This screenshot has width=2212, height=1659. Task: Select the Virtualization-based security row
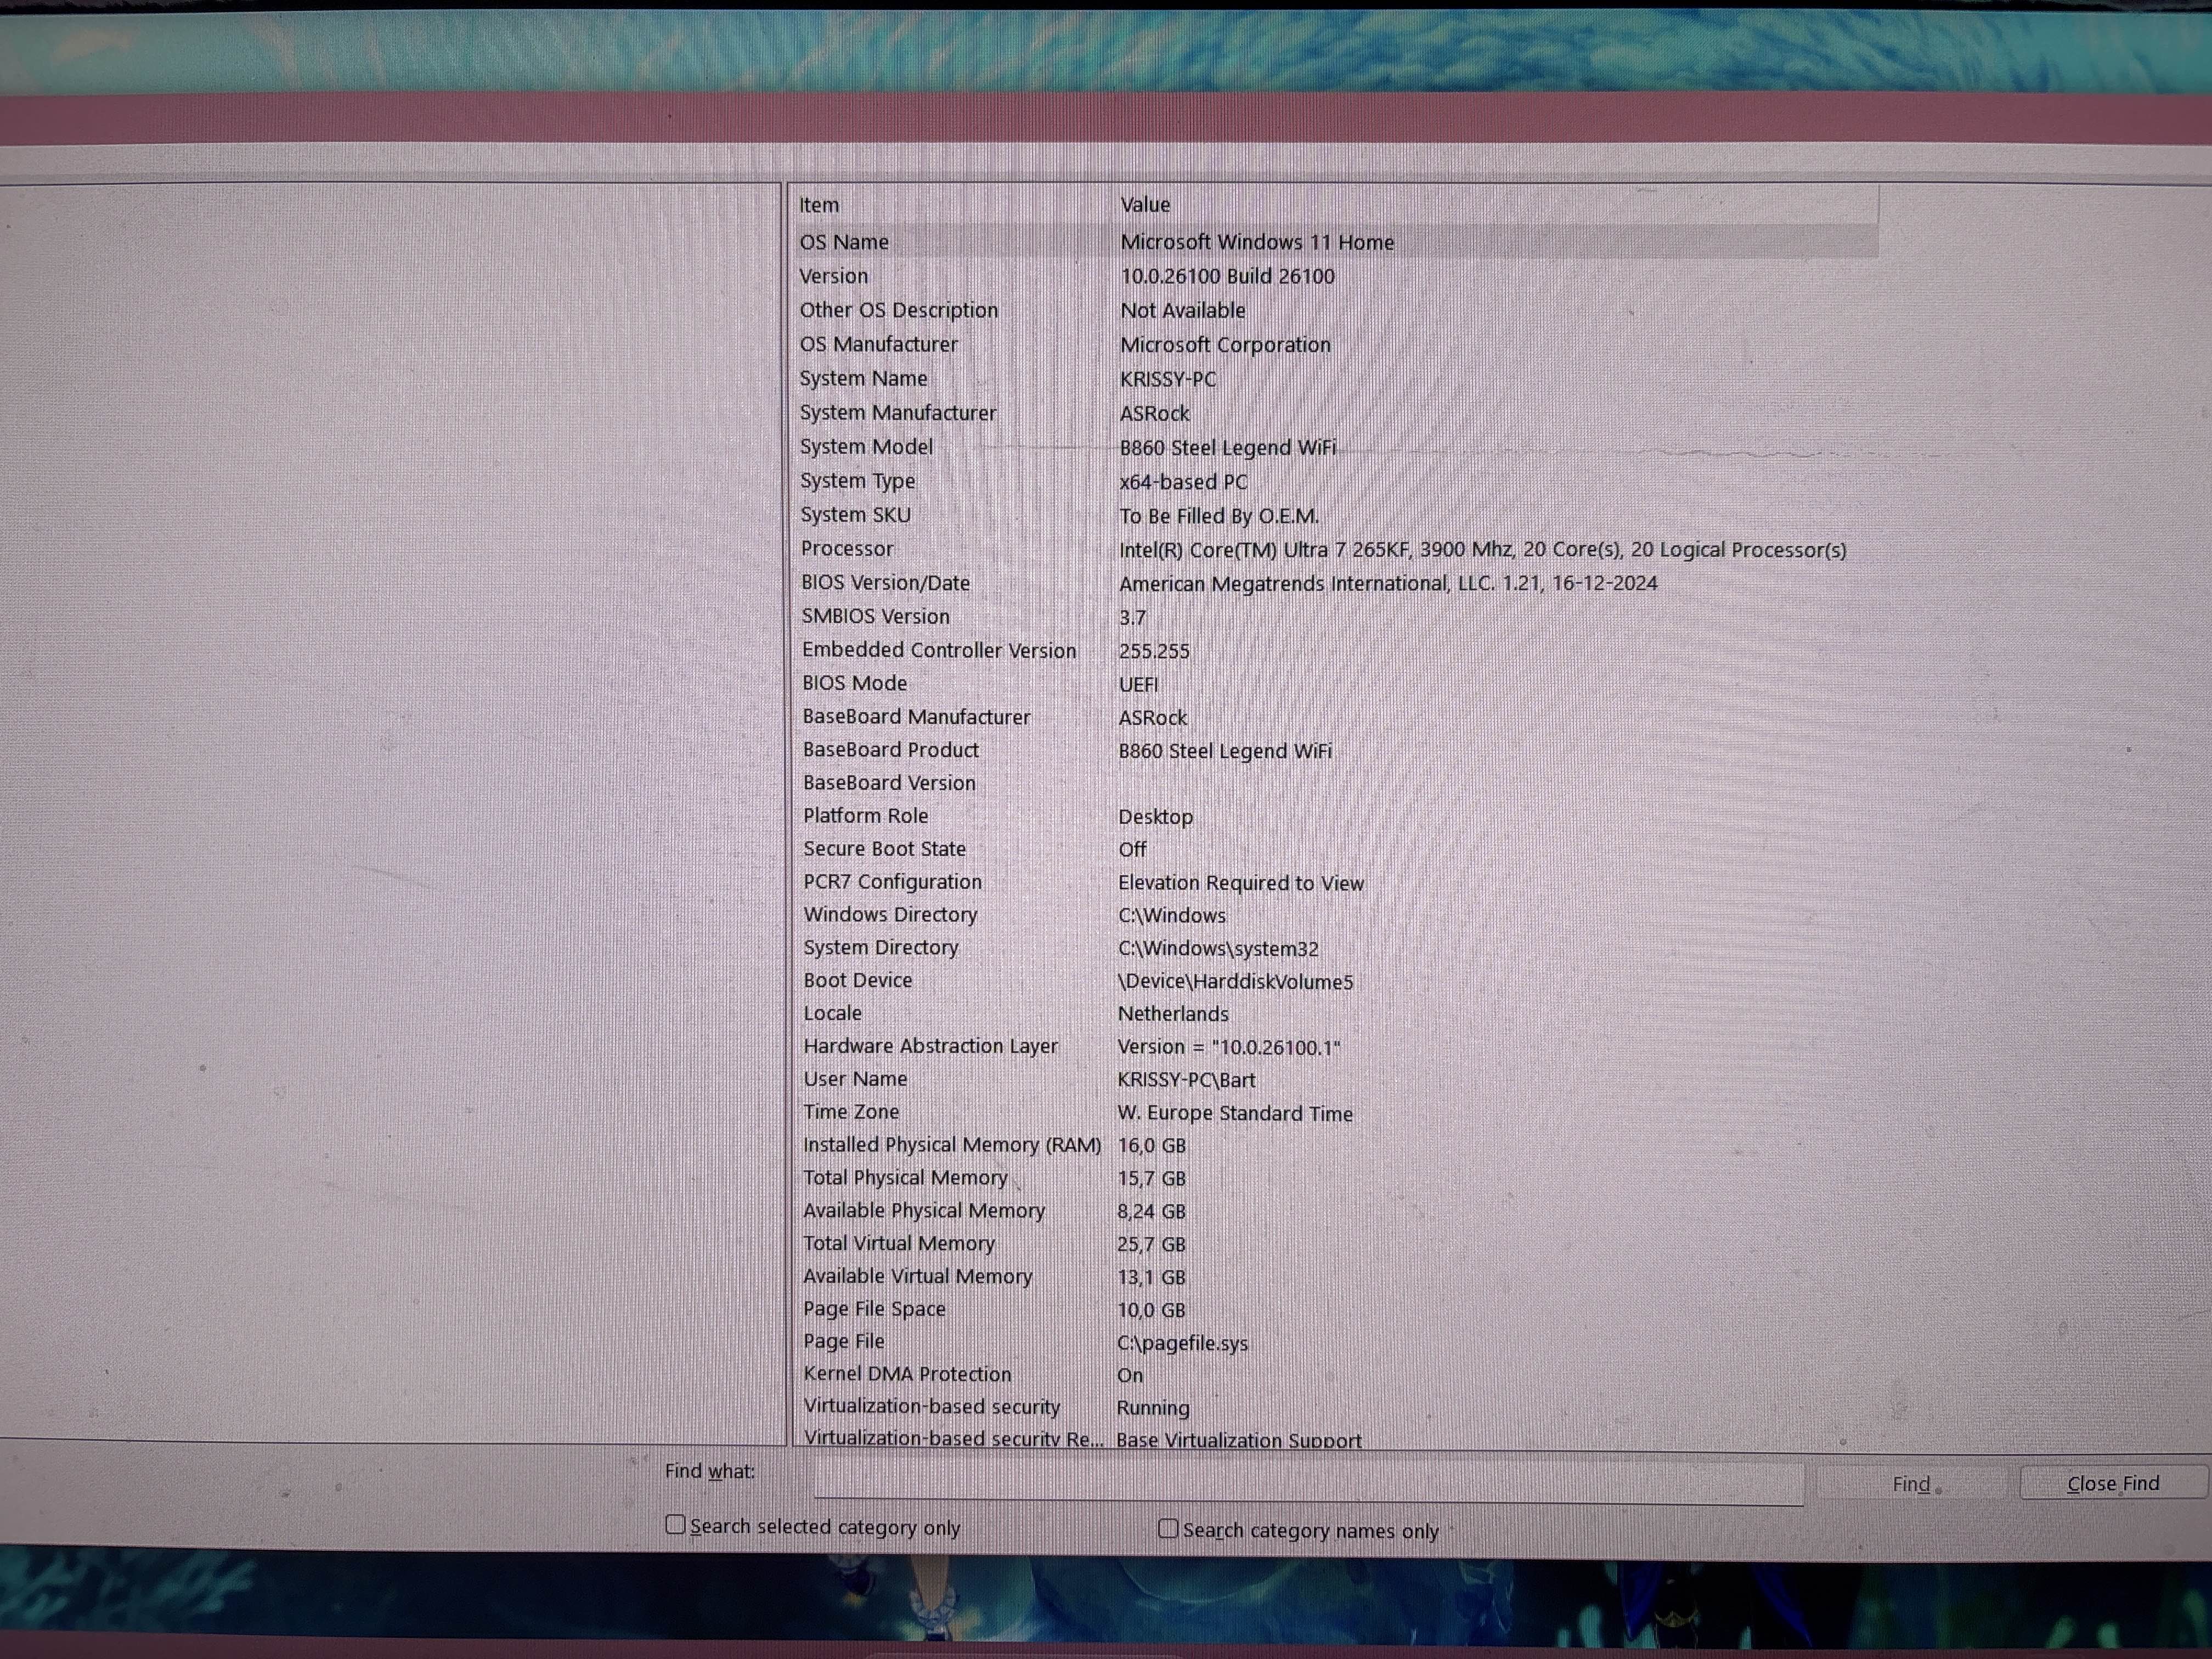point(931,1407)
